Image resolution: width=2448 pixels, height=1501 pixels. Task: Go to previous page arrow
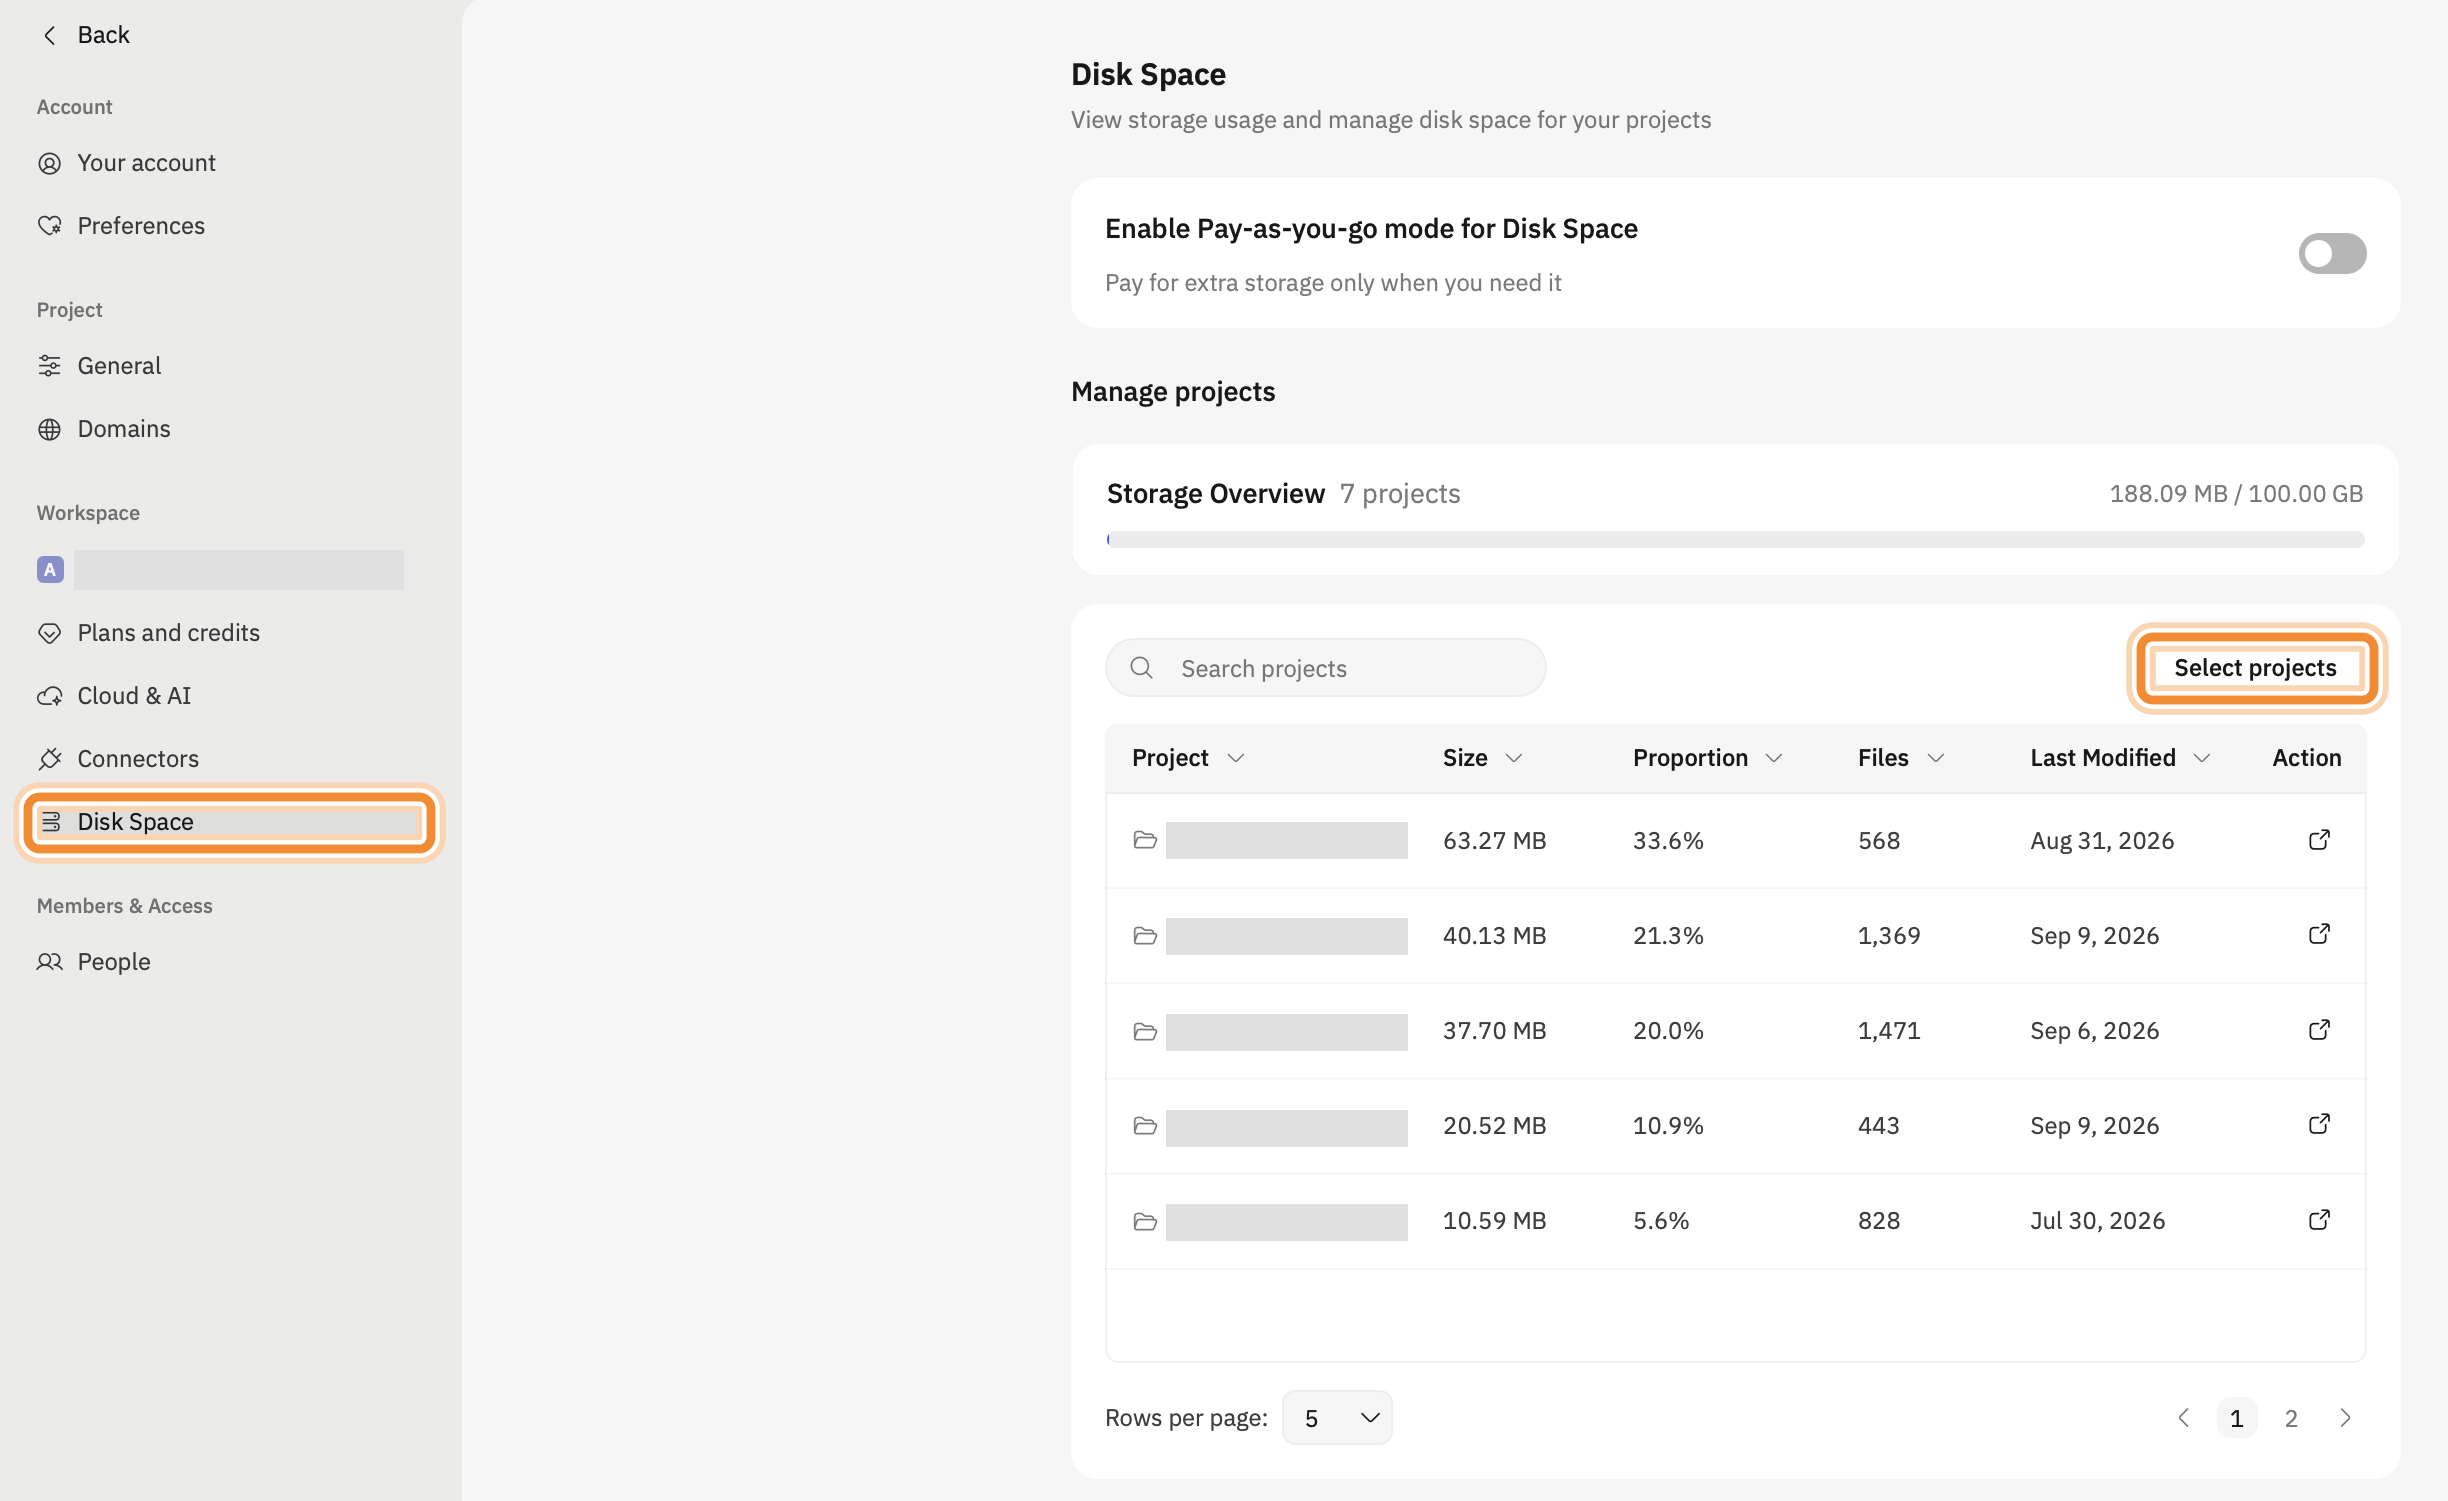pyautogui.click(x=2184, y=1418)
